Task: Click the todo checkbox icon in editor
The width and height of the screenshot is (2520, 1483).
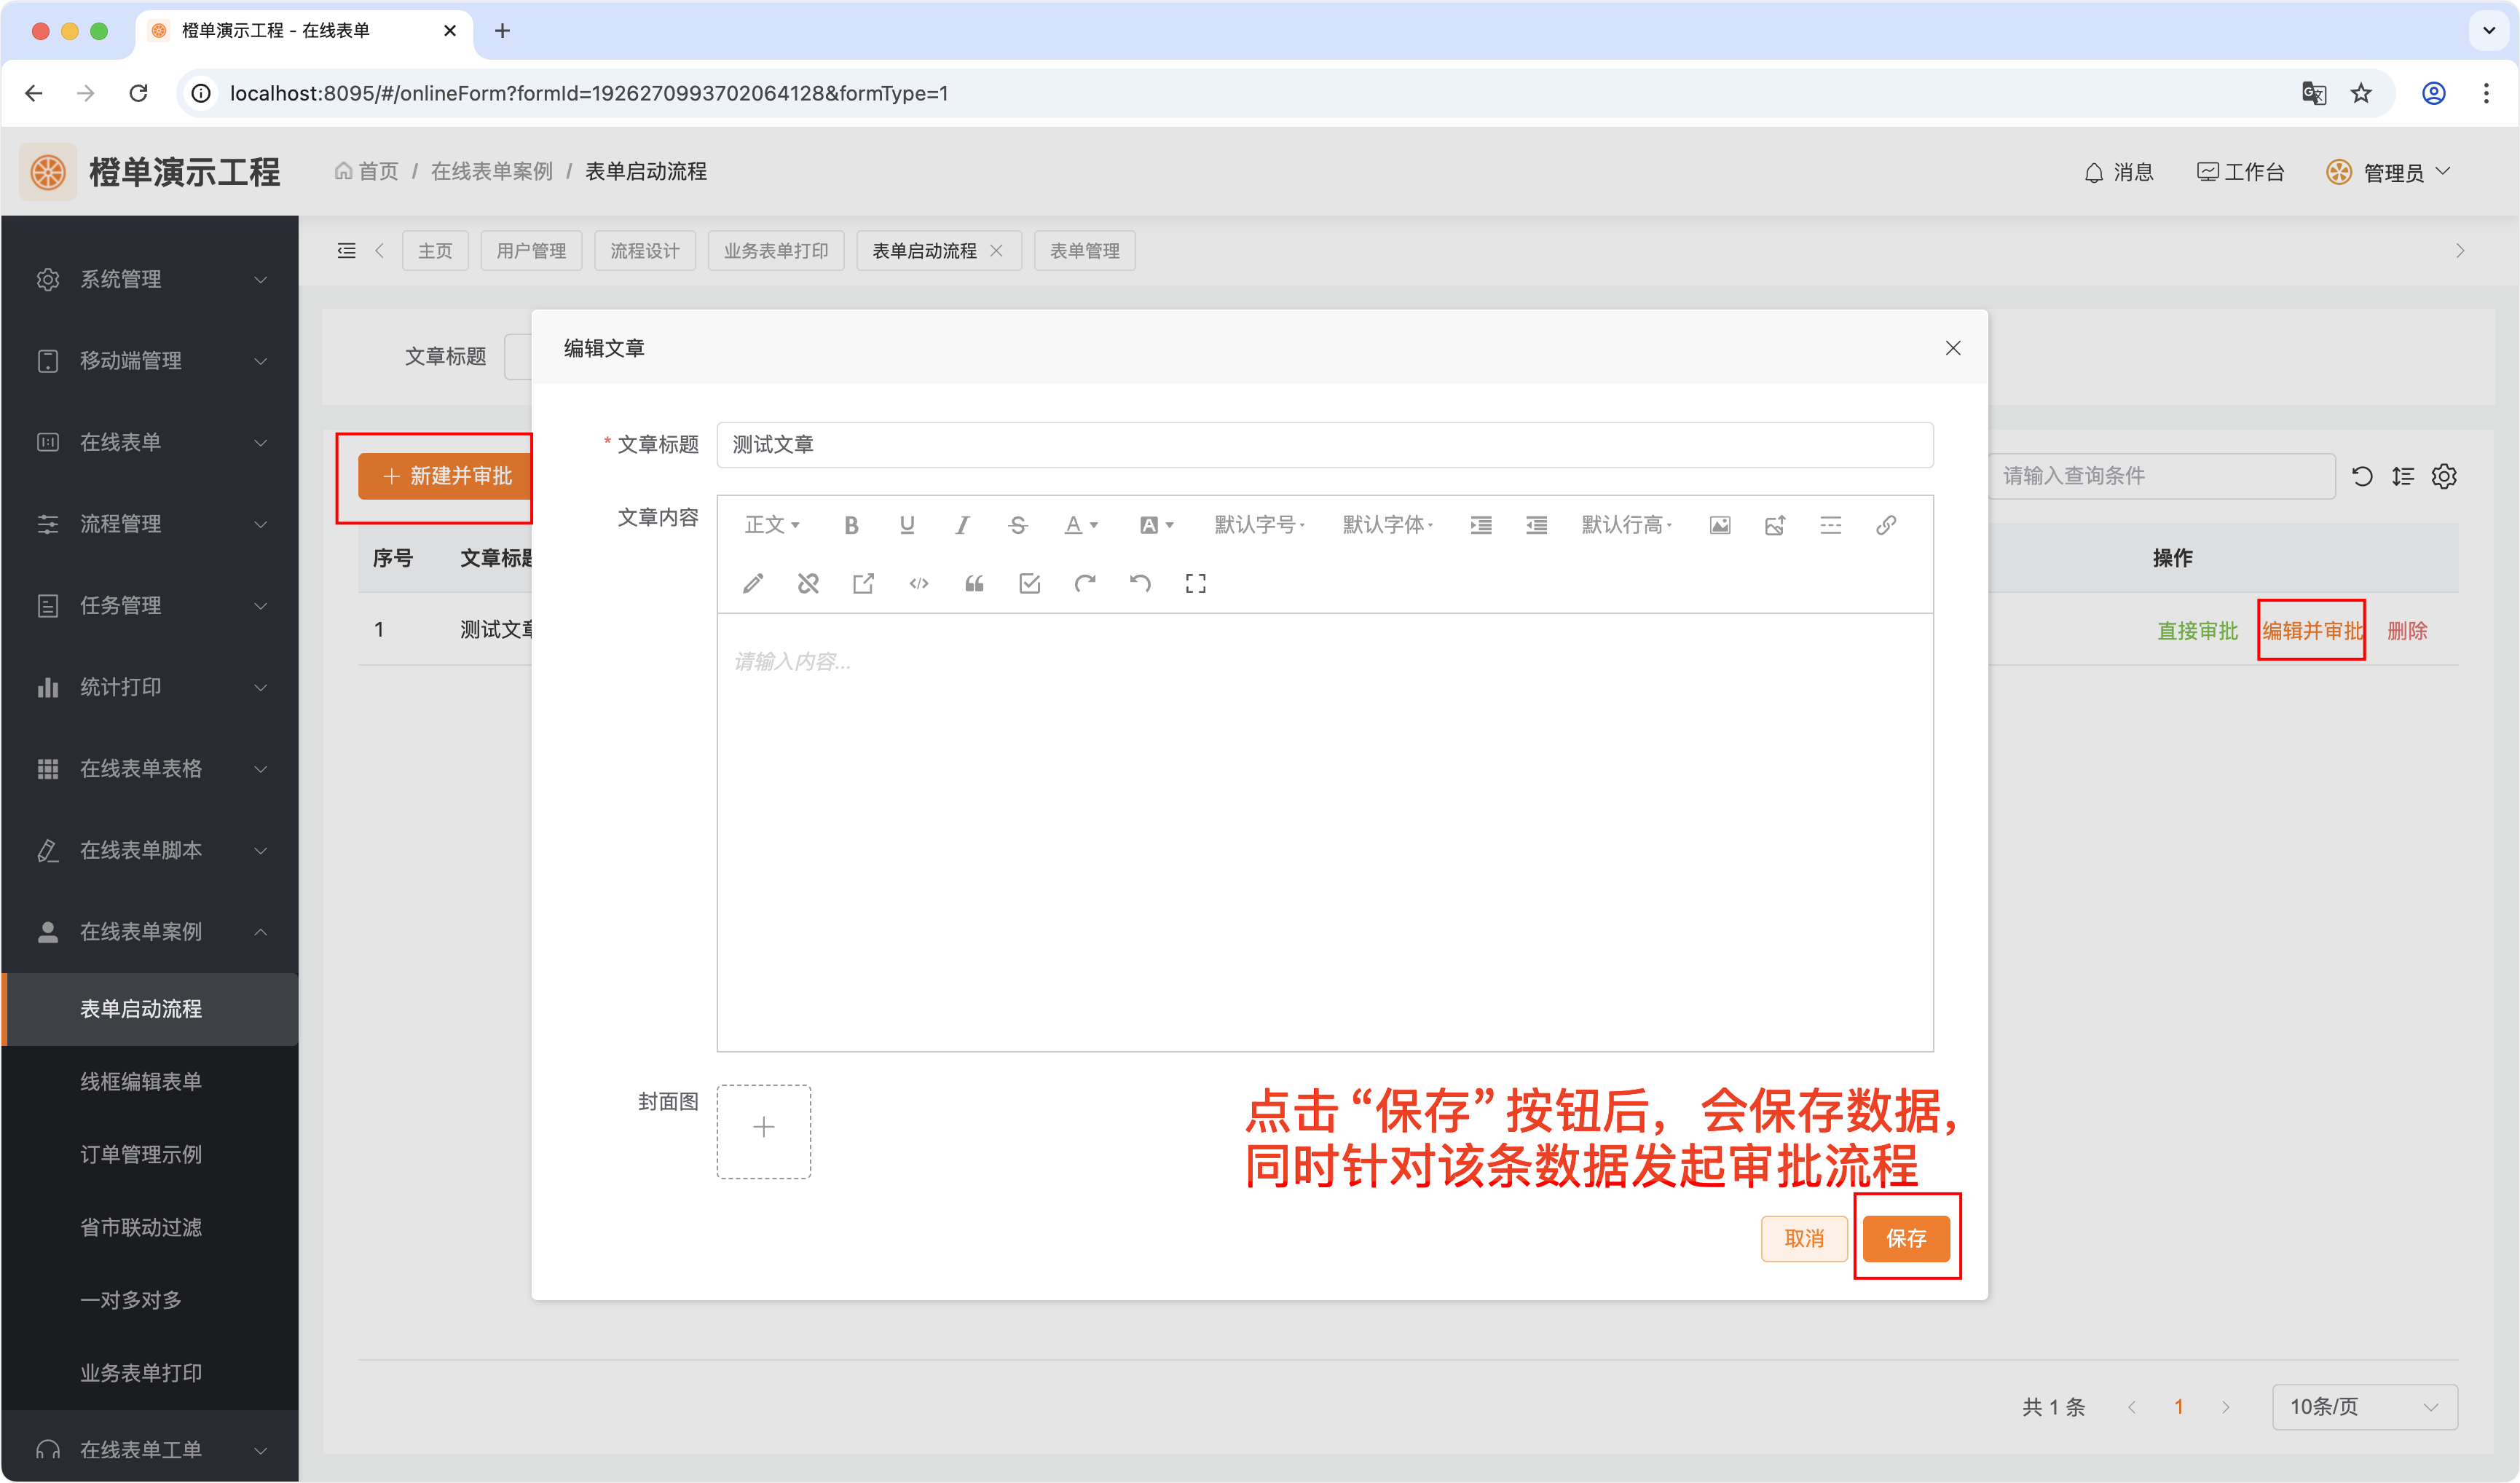Action: (1029, 583)
